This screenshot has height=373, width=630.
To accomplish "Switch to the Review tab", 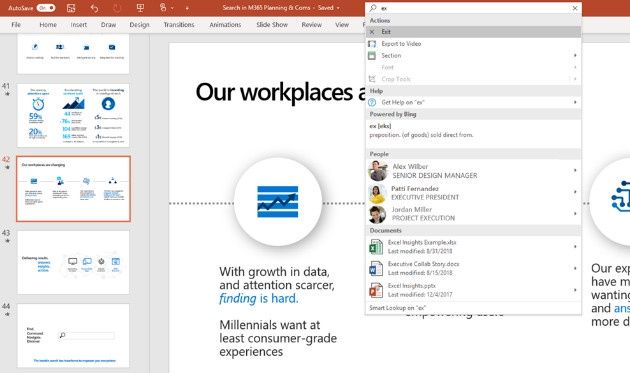I will point(311,25).
